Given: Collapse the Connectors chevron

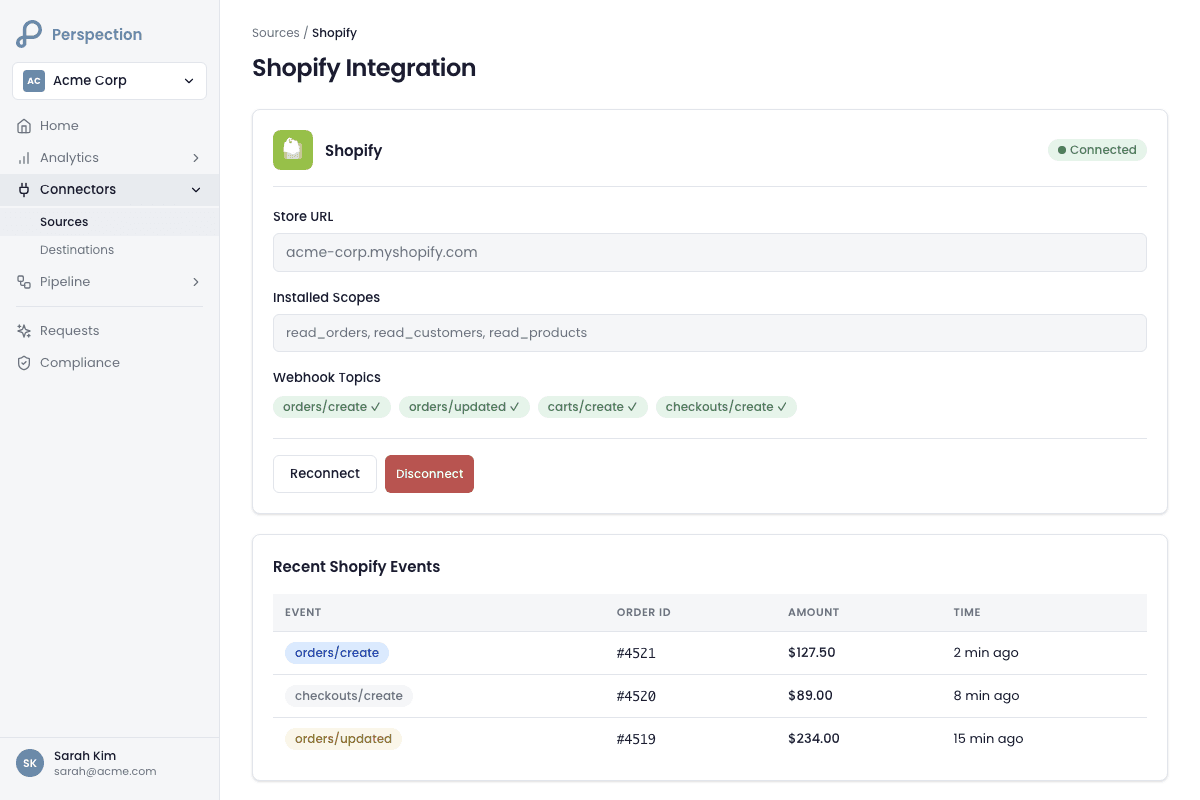Looking at the screenshot, I should click(x=196, y=190).
